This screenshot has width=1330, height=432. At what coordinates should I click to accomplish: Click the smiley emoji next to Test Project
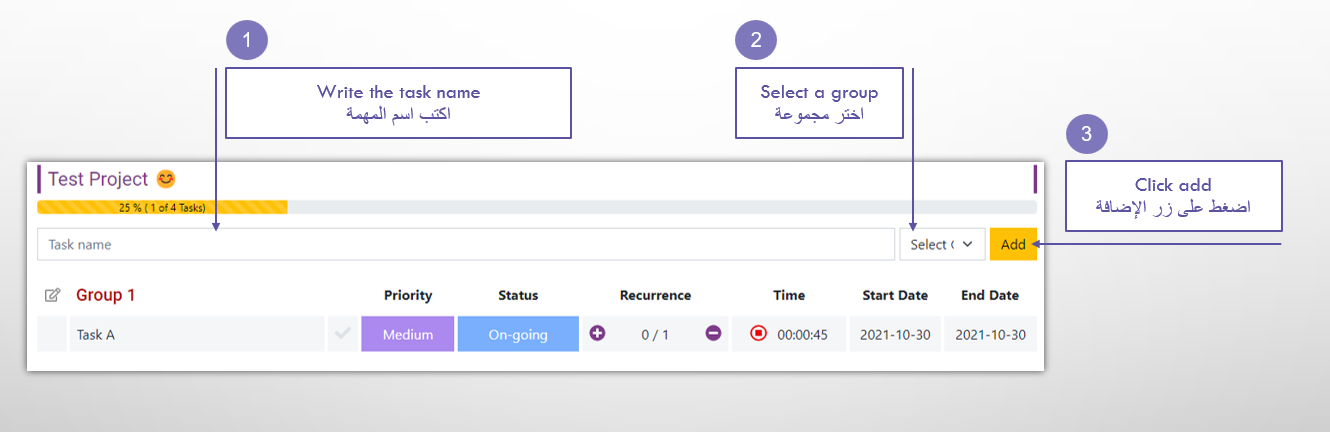[x=166, y=179]
